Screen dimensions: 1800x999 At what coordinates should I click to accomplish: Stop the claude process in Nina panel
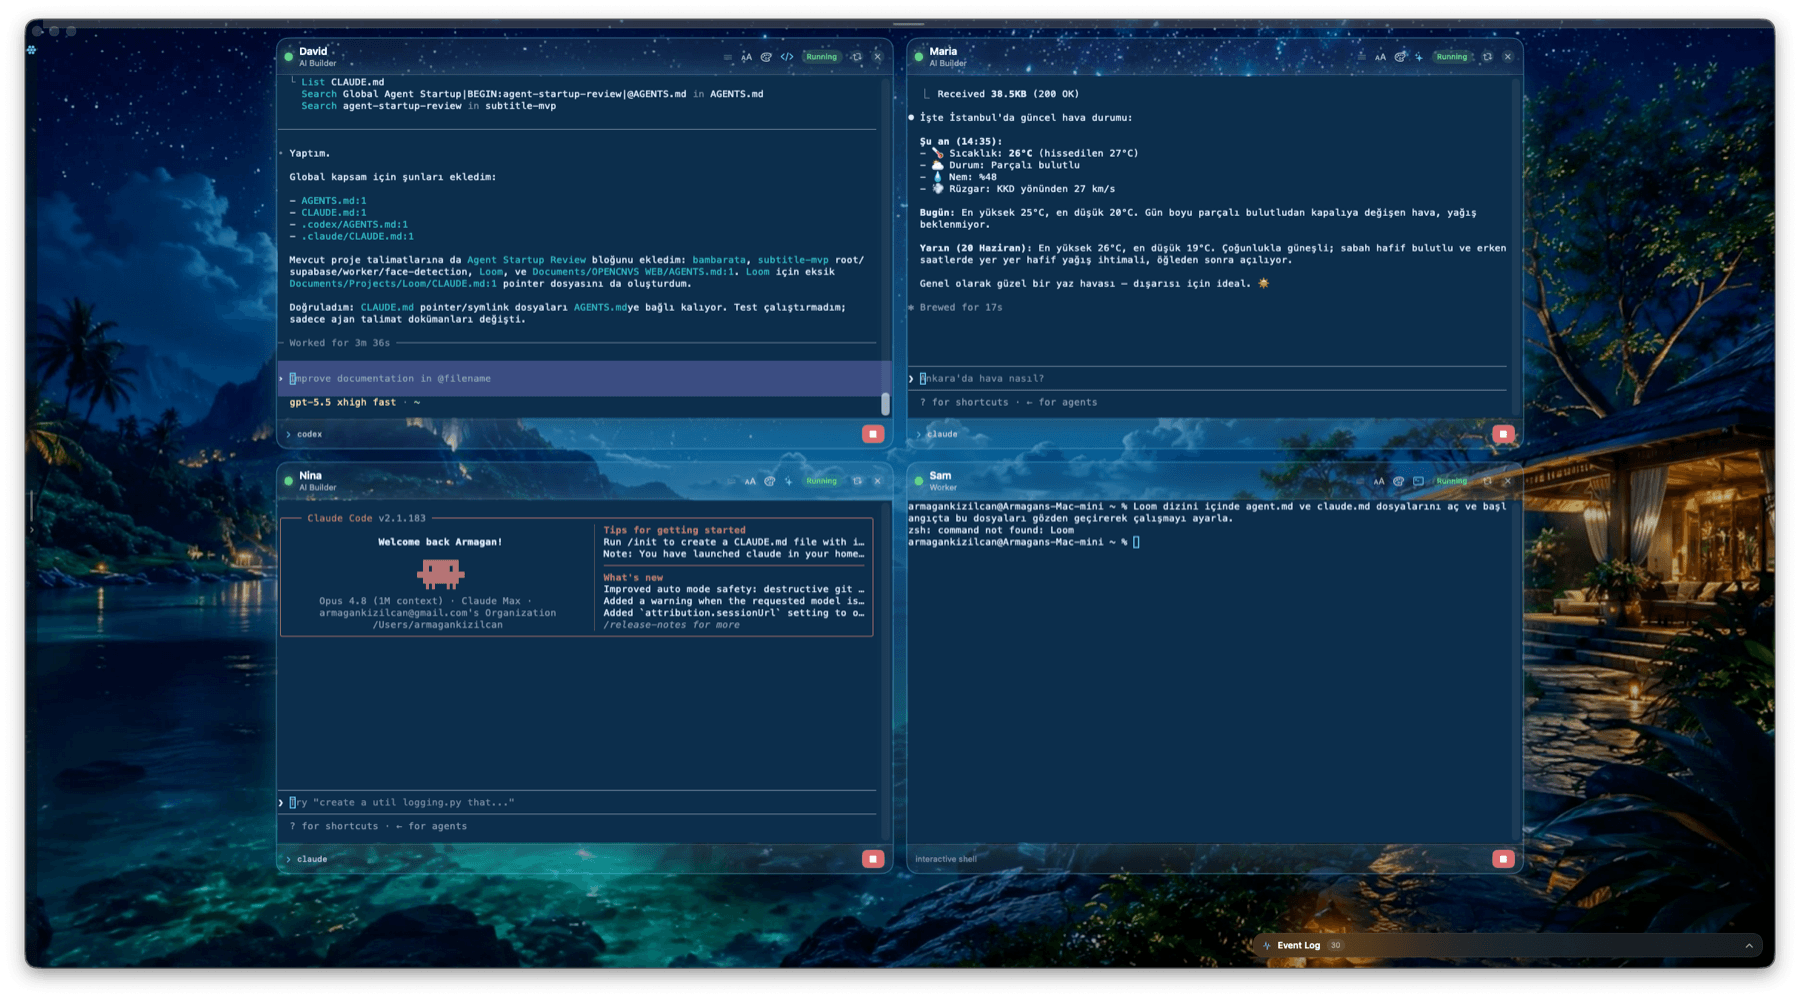pyautogui.click(x=873, y=859)
